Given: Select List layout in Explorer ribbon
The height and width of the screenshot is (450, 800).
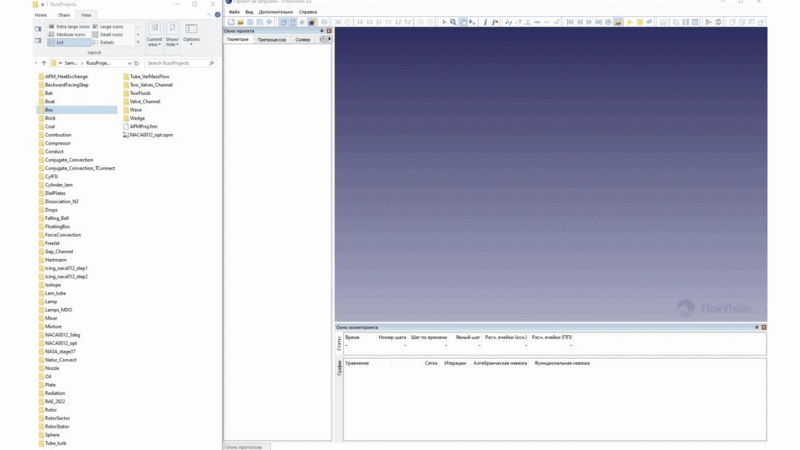Looking at the screenshot, I should pos(69,42).
